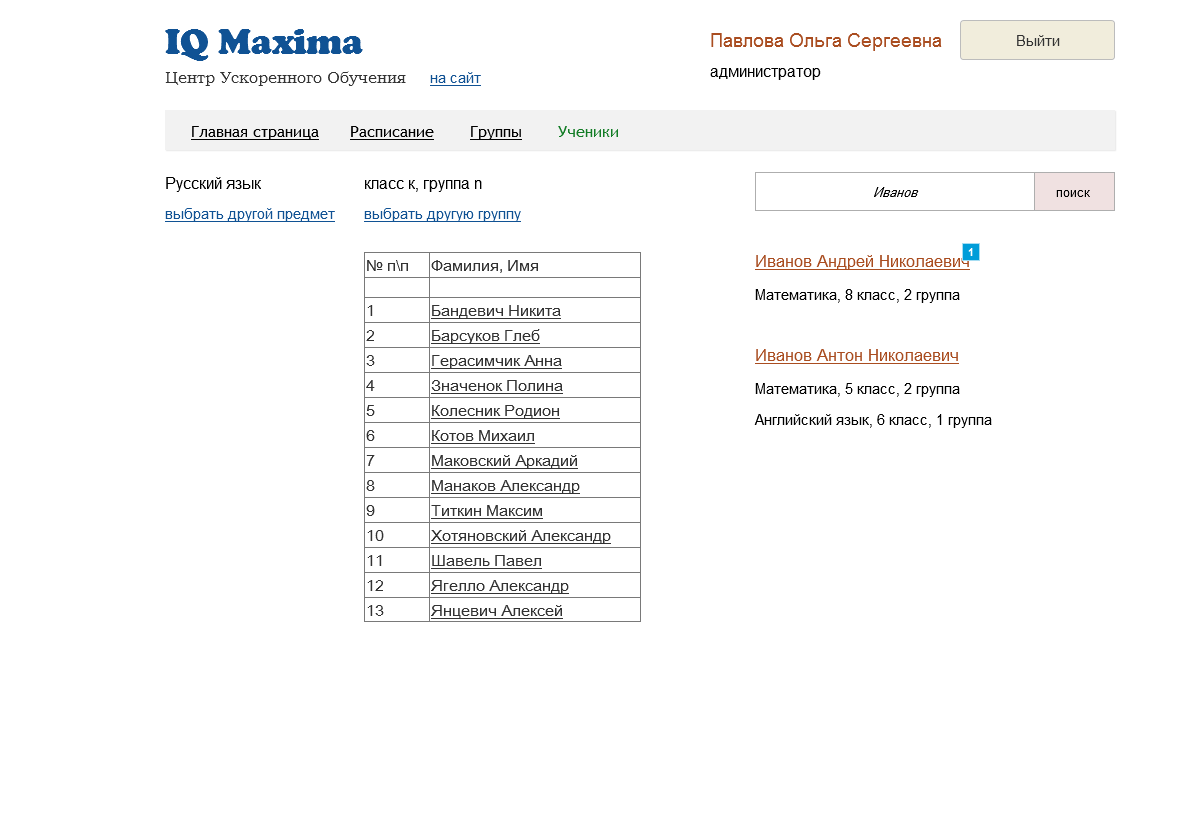Open the Группы menu item

click(496, 132)
